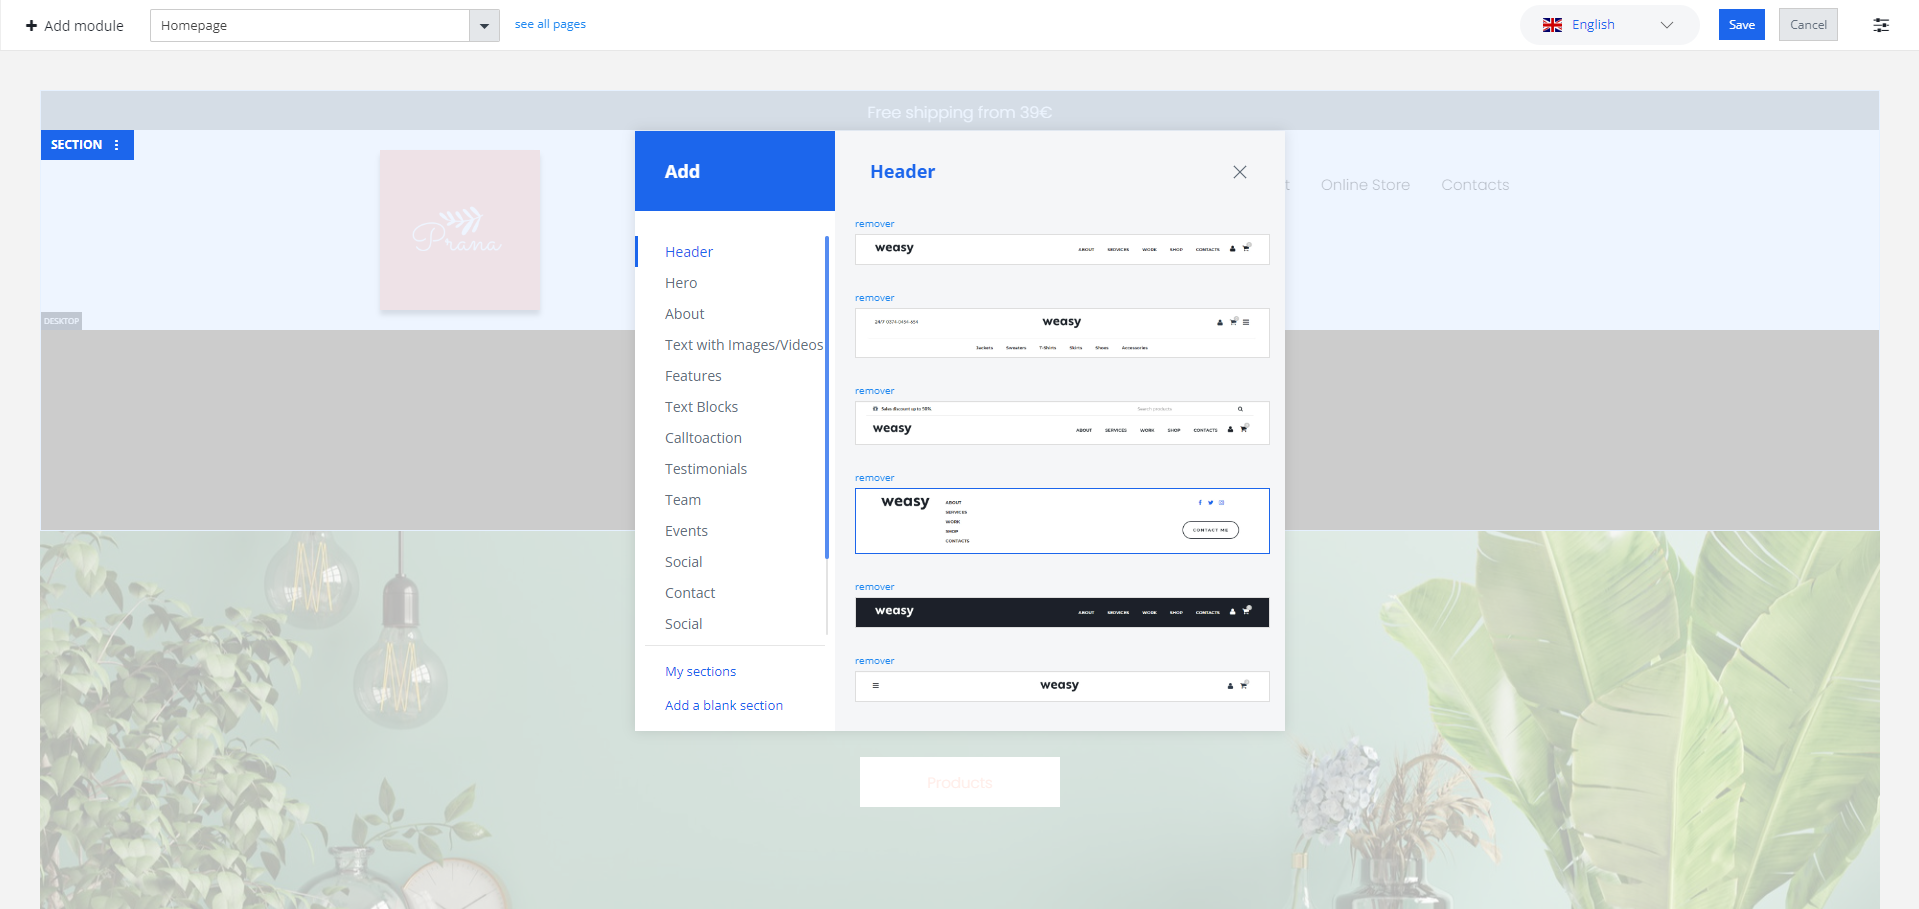Open the SECTION three-dot menu
This screenshot has width=1919, height=909.
point(117,145)
